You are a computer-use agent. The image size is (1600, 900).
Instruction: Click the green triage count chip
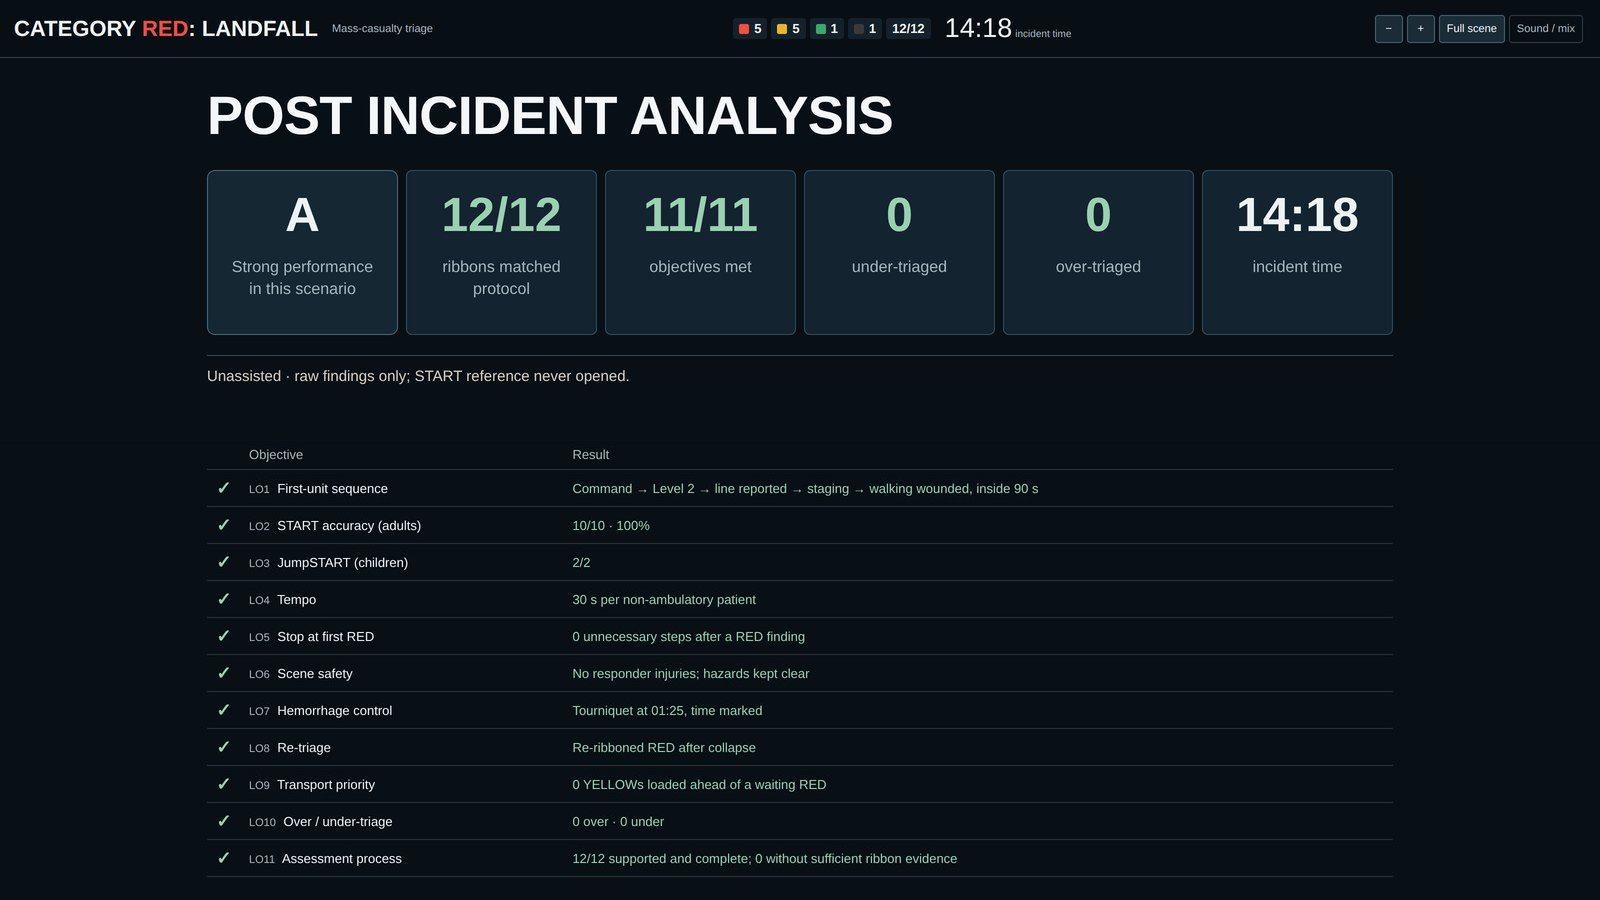(x=827, y=29)
